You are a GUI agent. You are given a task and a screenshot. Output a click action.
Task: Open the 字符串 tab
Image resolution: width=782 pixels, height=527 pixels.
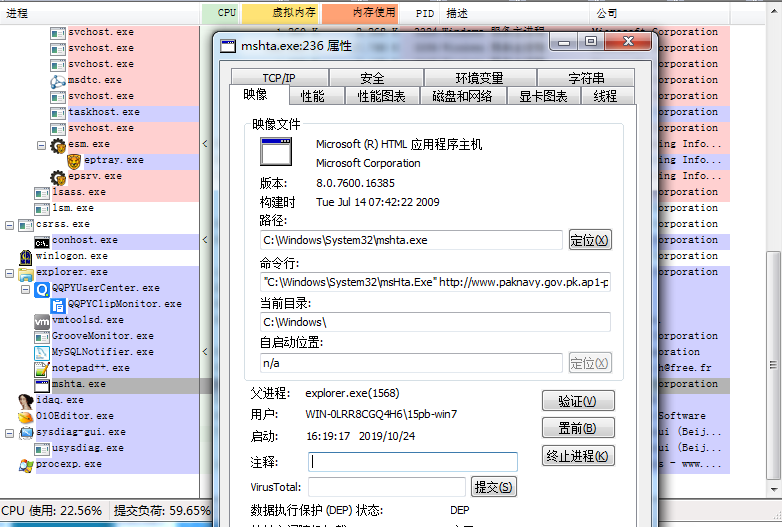(x=586, y=78)
